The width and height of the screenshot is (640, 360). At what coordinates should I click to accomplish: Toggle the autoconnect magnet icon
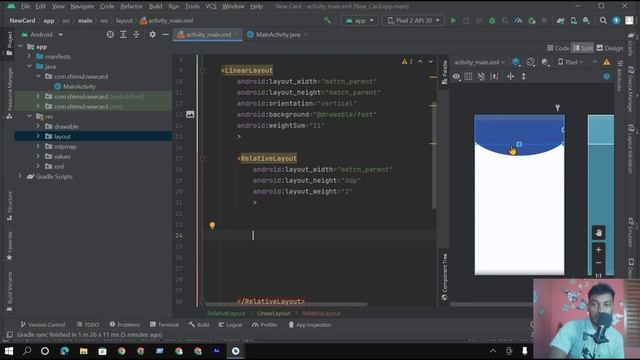pyautogui.click(x=482, y=76)
